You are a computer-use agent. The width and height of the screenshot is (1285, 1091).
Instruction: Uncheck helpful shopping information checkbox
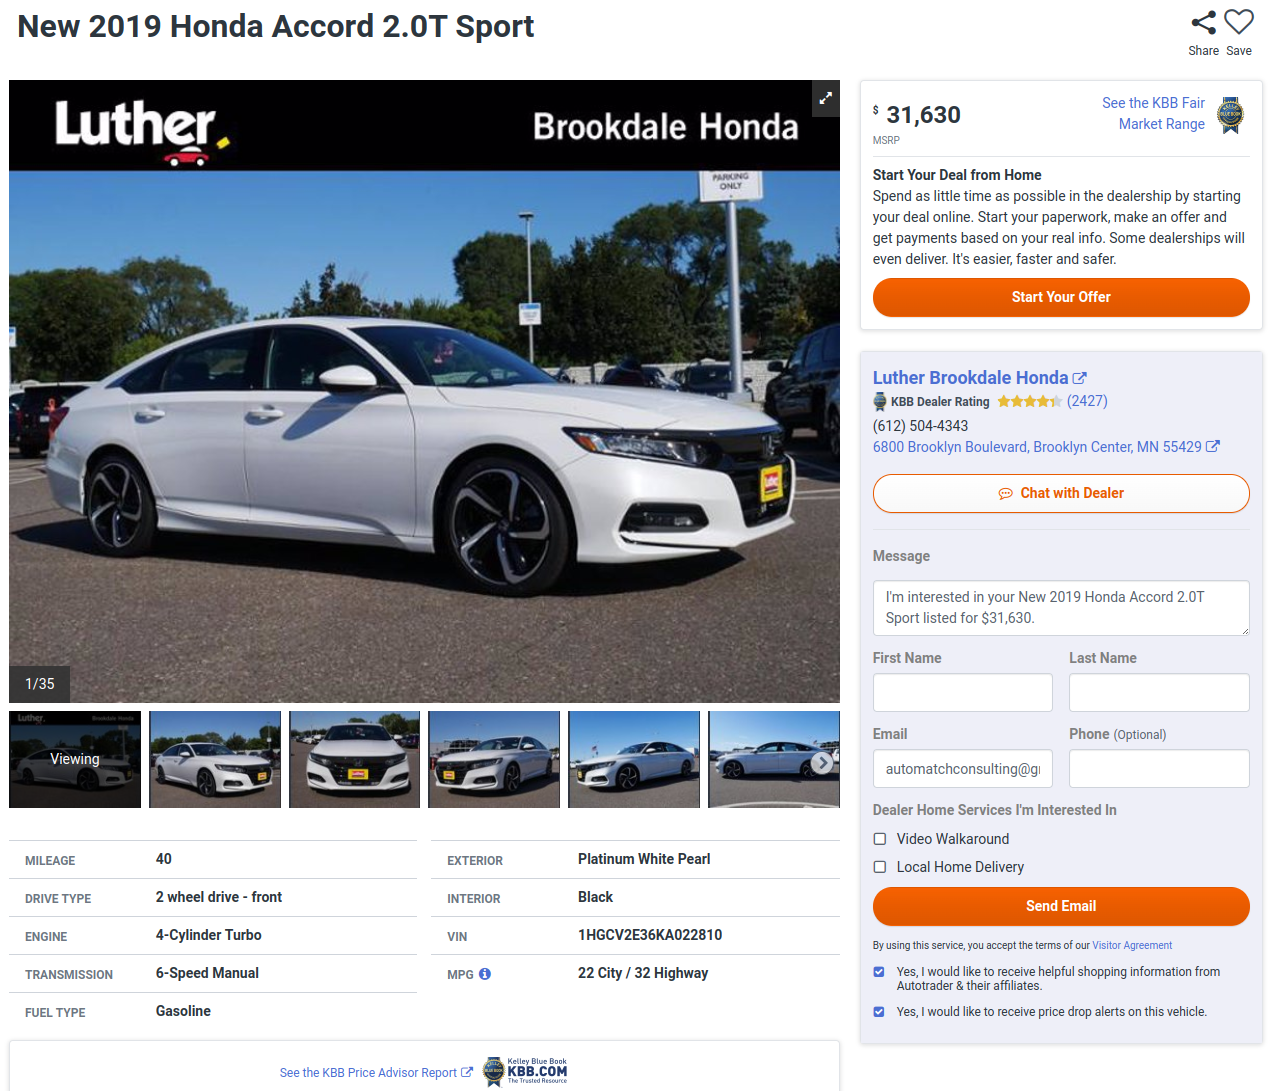pyautogui.click(x=879, y=972)
